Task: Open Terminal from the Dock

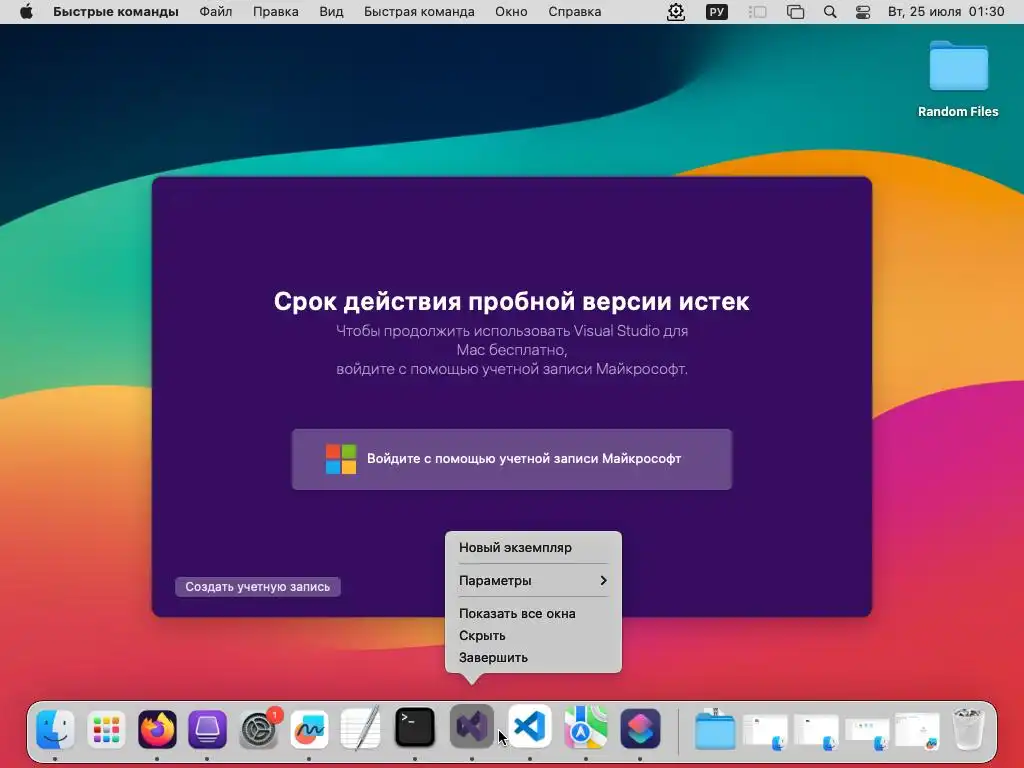Action: pyautogui.click(x=415, y=727)
